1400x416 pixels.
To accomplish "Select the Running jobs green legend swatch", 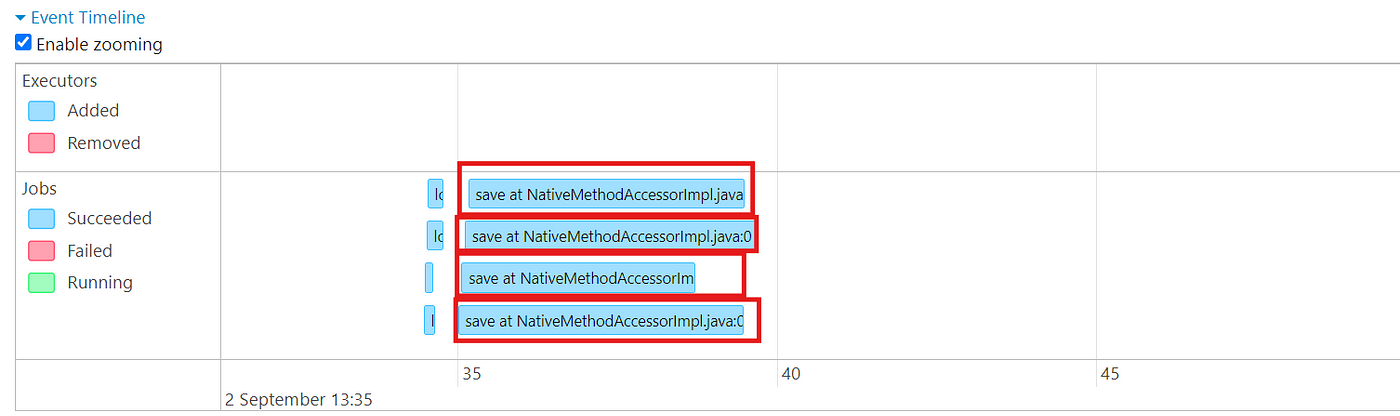I will click(x=41, y=282).
